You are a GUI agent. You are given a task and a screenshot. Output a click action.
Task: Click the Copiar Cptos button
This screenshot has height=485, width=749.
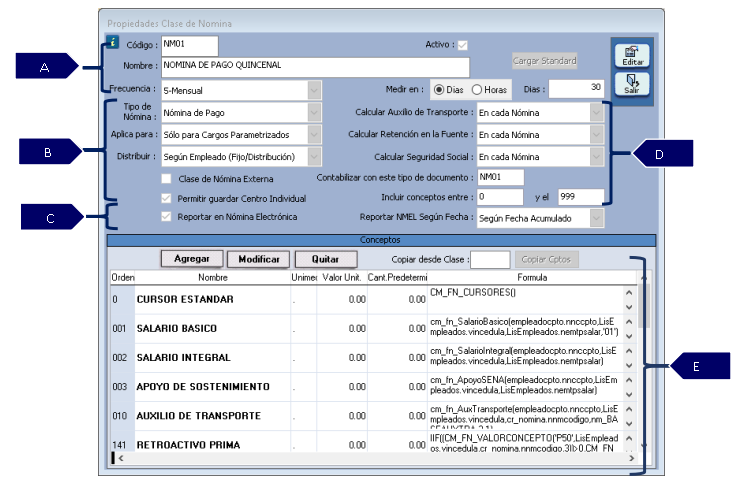pos(546,259)
